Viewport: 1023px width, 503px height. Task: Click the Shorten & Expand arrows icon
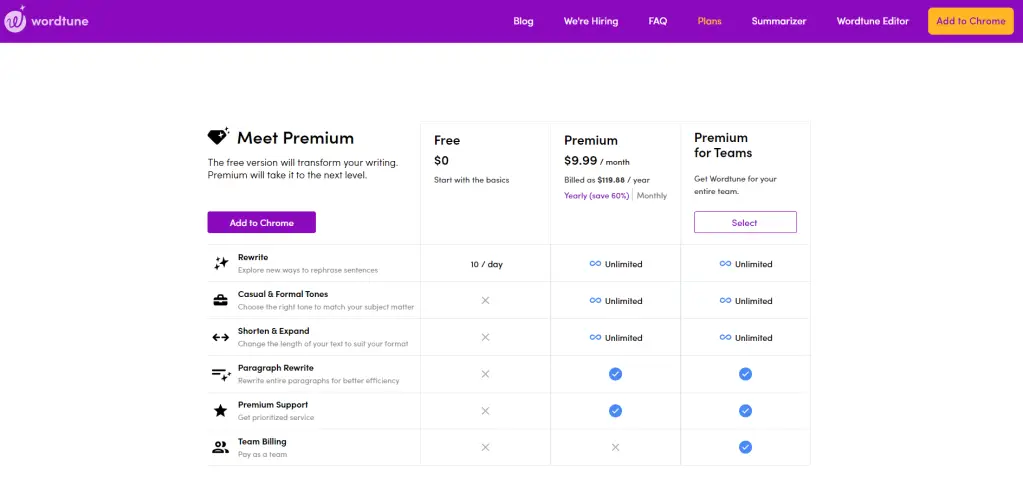click(x=221, y=337)
